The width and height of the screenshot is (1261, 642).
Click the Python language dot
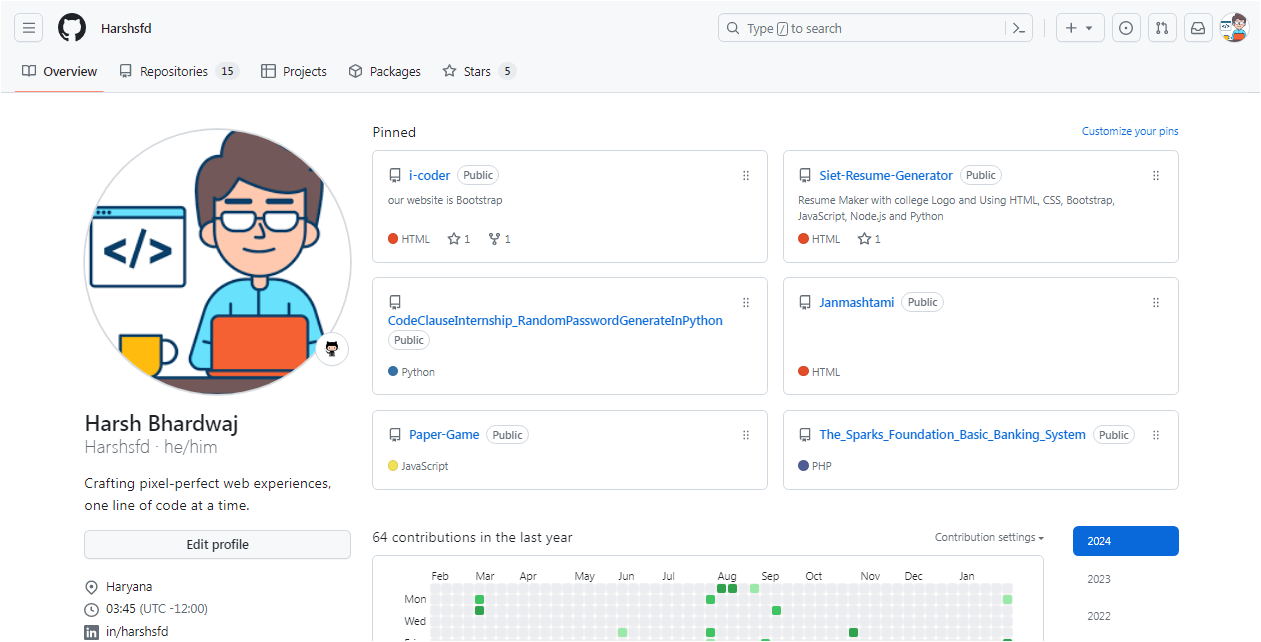coord(393,372)
